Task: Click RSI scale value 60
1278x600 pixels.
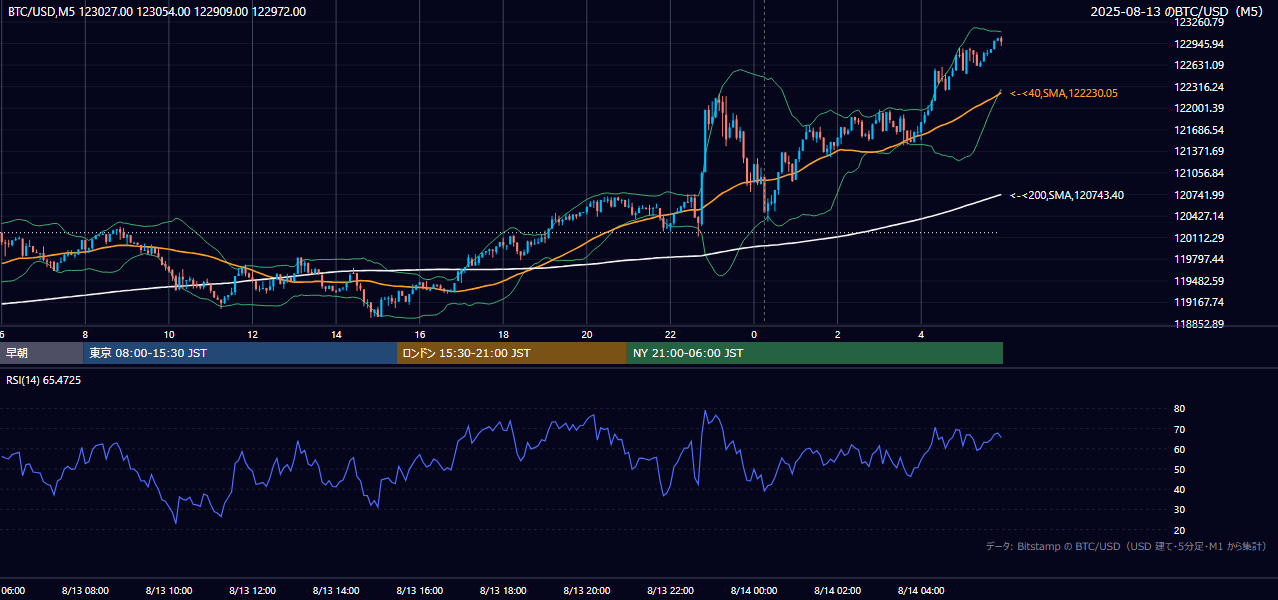Action: coord(1179,449)
